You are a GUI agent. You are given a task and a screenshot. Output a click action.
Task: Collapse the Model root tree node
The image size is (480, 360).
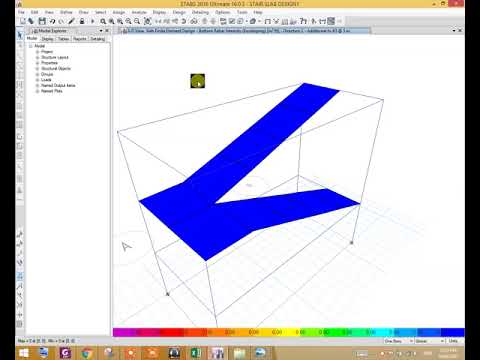tap(31, 46)
